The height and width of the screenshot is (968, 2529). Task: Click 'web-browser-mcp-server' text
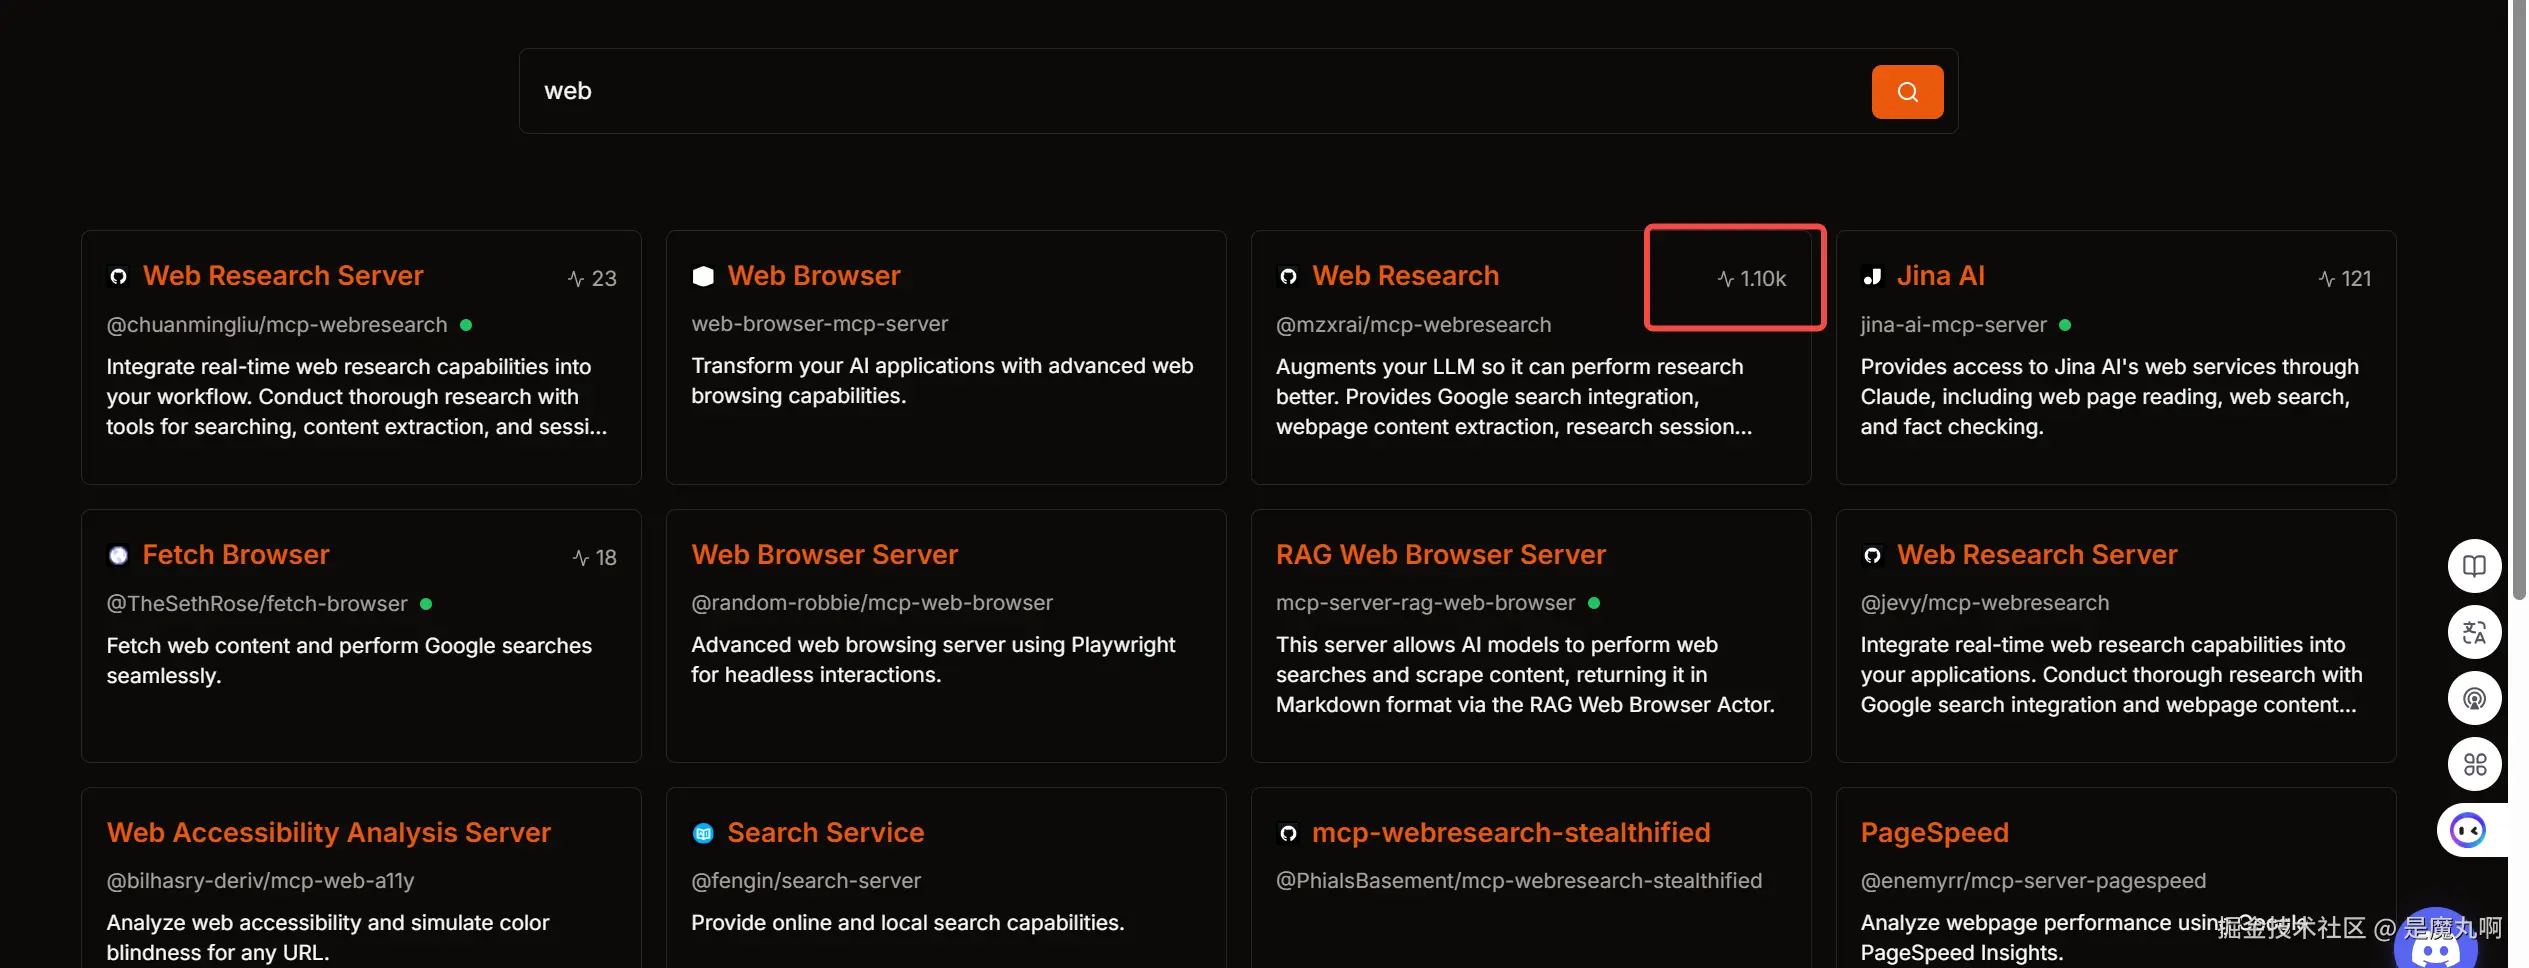819,324
